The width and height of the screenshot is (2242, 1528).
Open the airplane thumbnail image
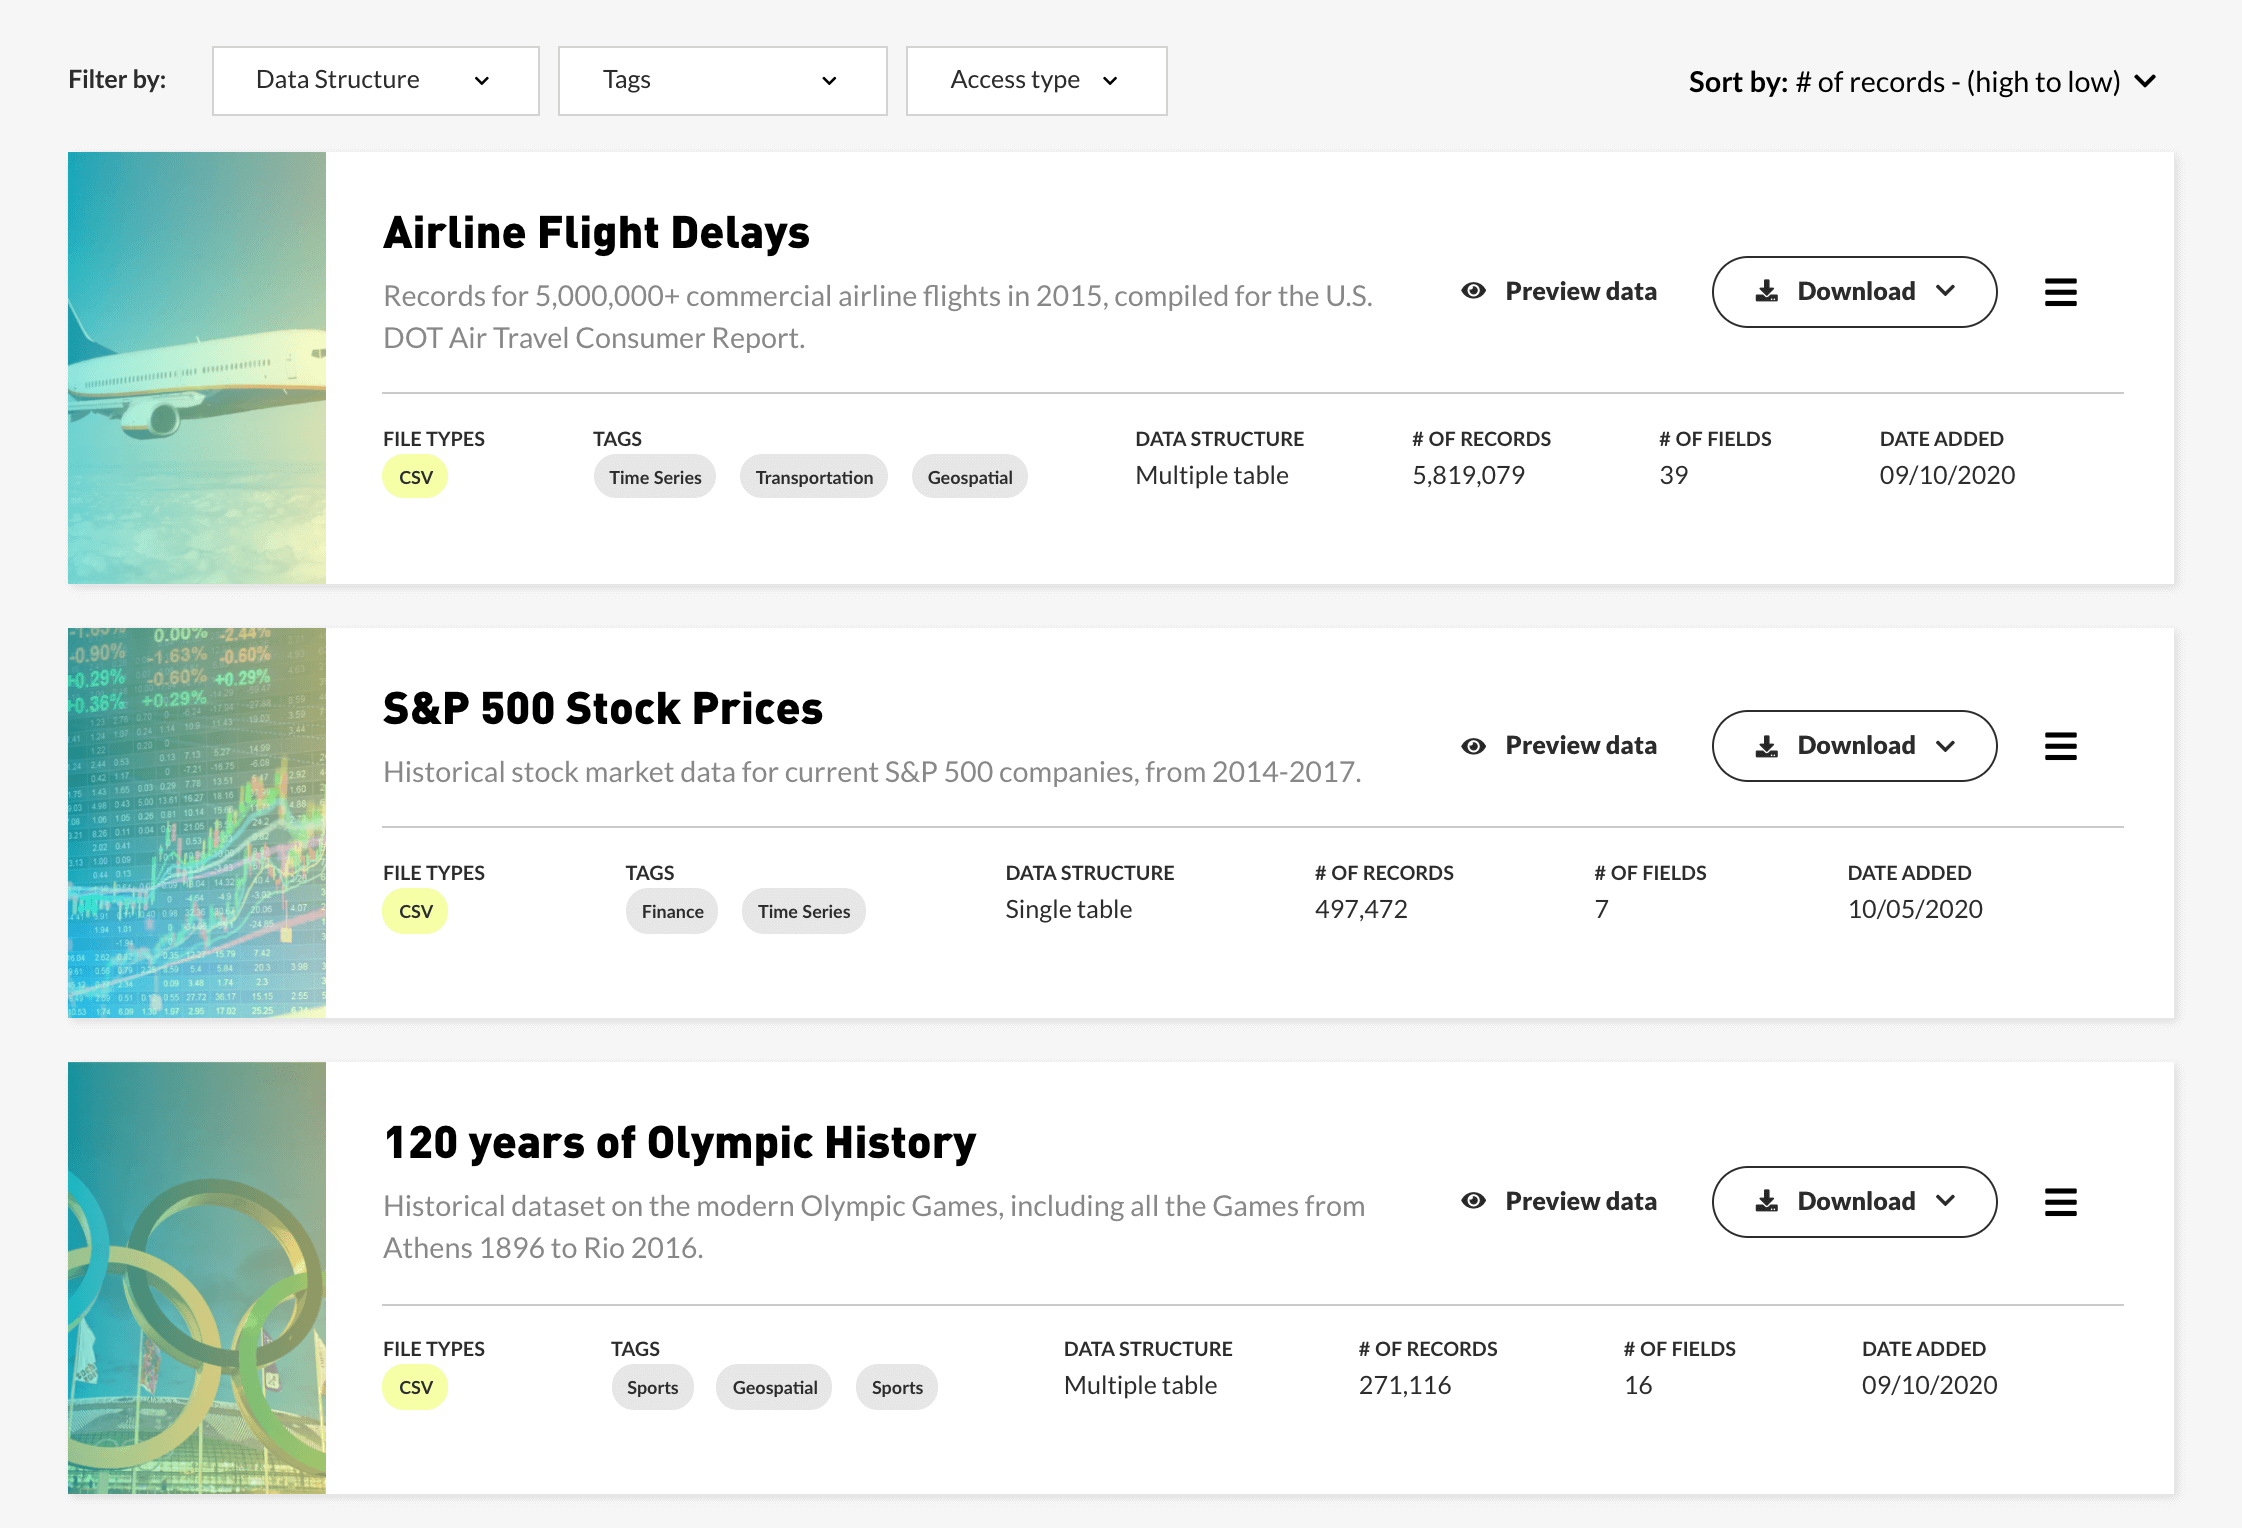197,368
